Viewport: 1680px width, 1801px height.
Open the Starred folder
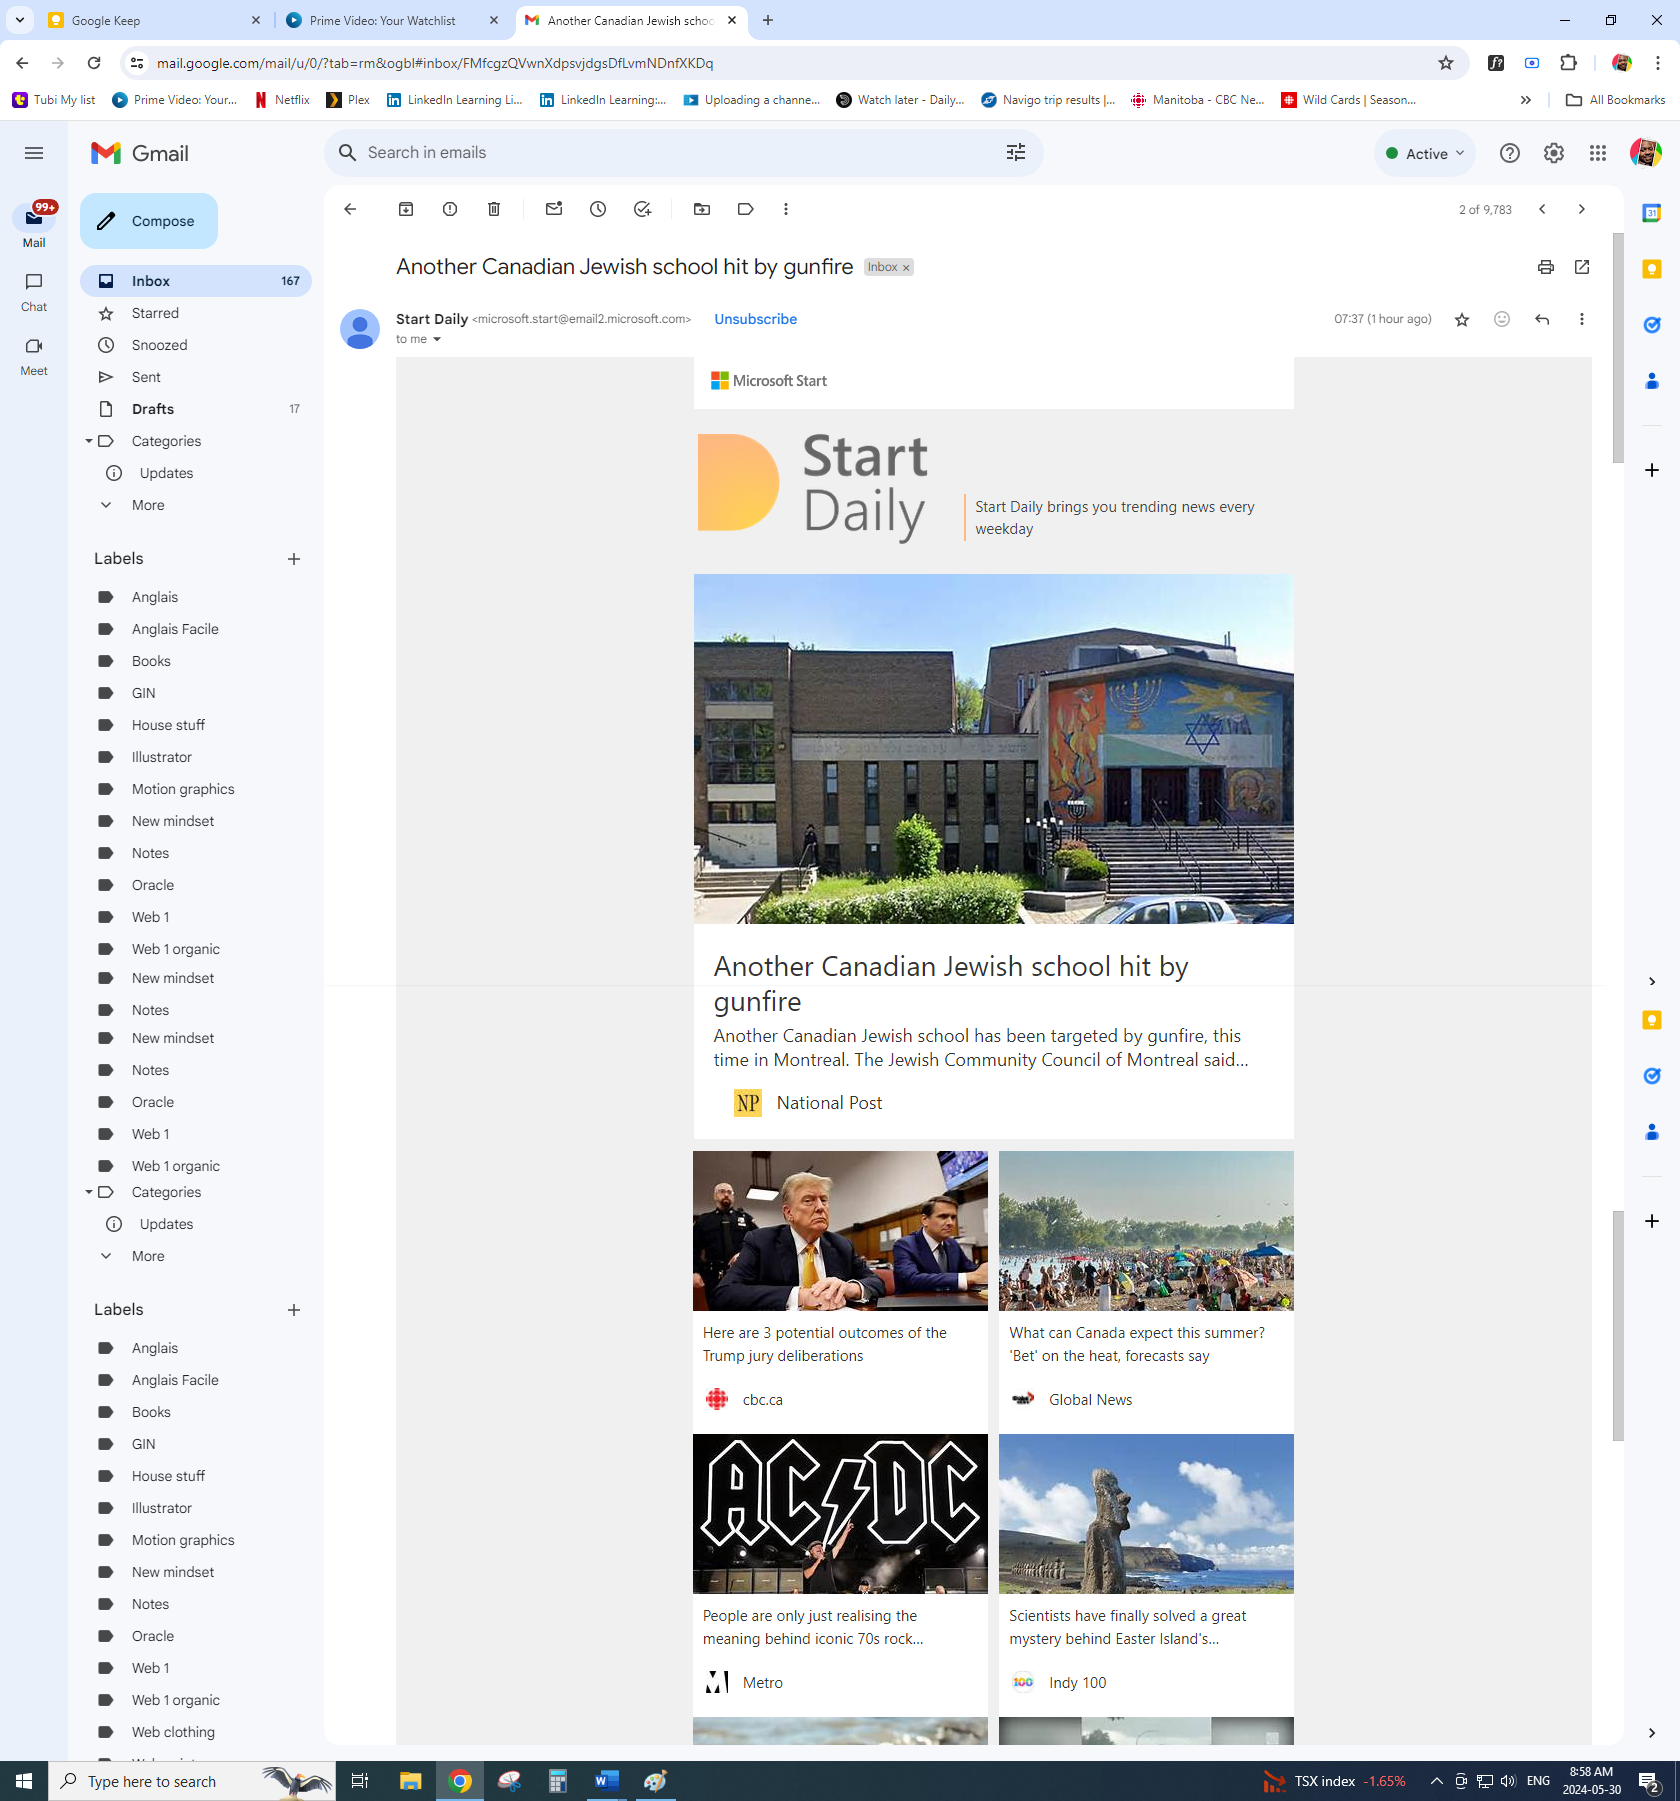(x=155, y=313)
